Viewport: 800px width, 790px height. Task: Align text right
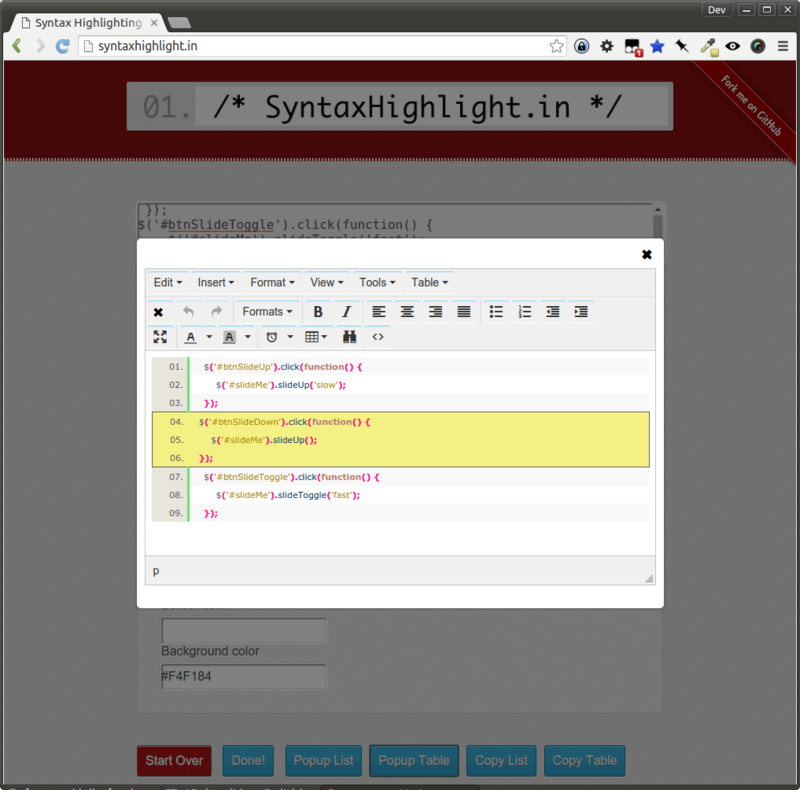435,312
